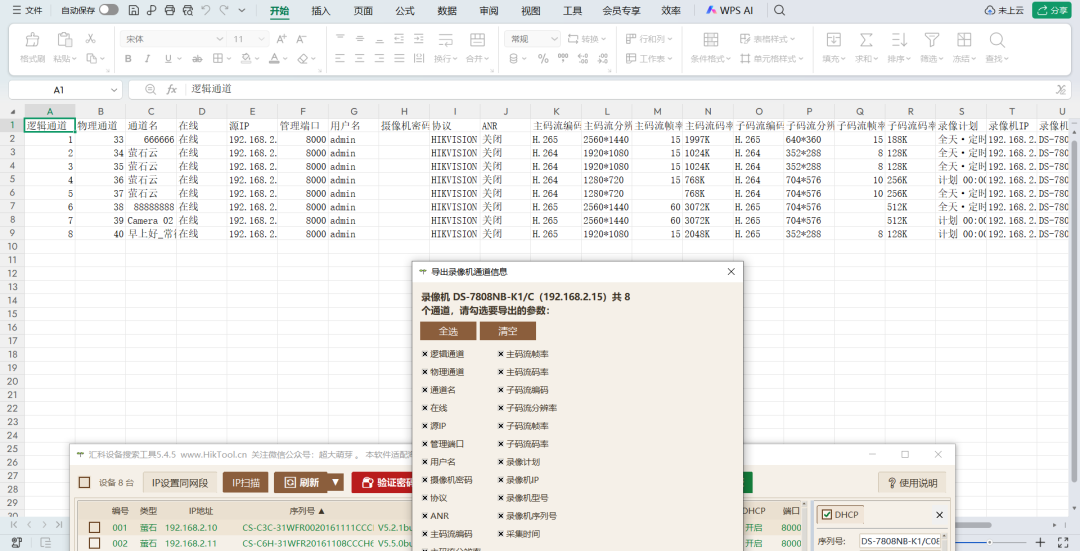Check the device 001 row checkbox
The image size is (1080, 551).
(x=95, y=528)
